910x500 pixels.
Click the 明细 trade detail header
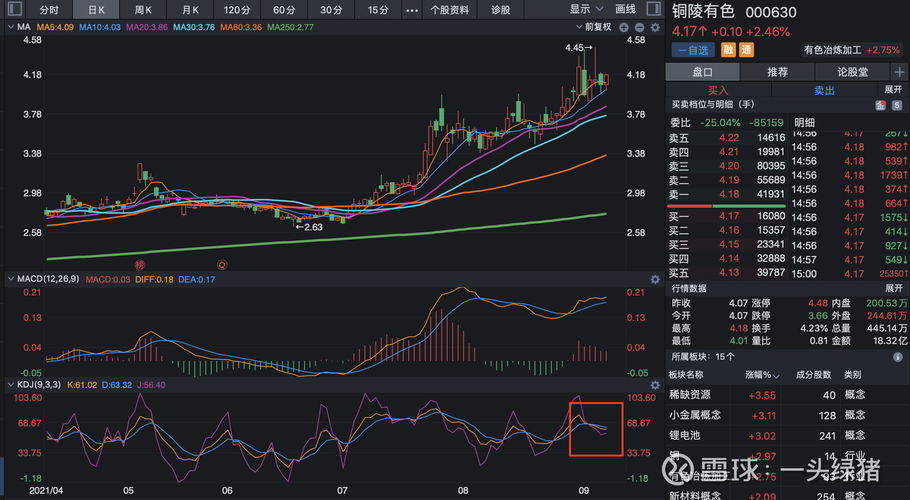pyautogui.click(x=804, y=122)
